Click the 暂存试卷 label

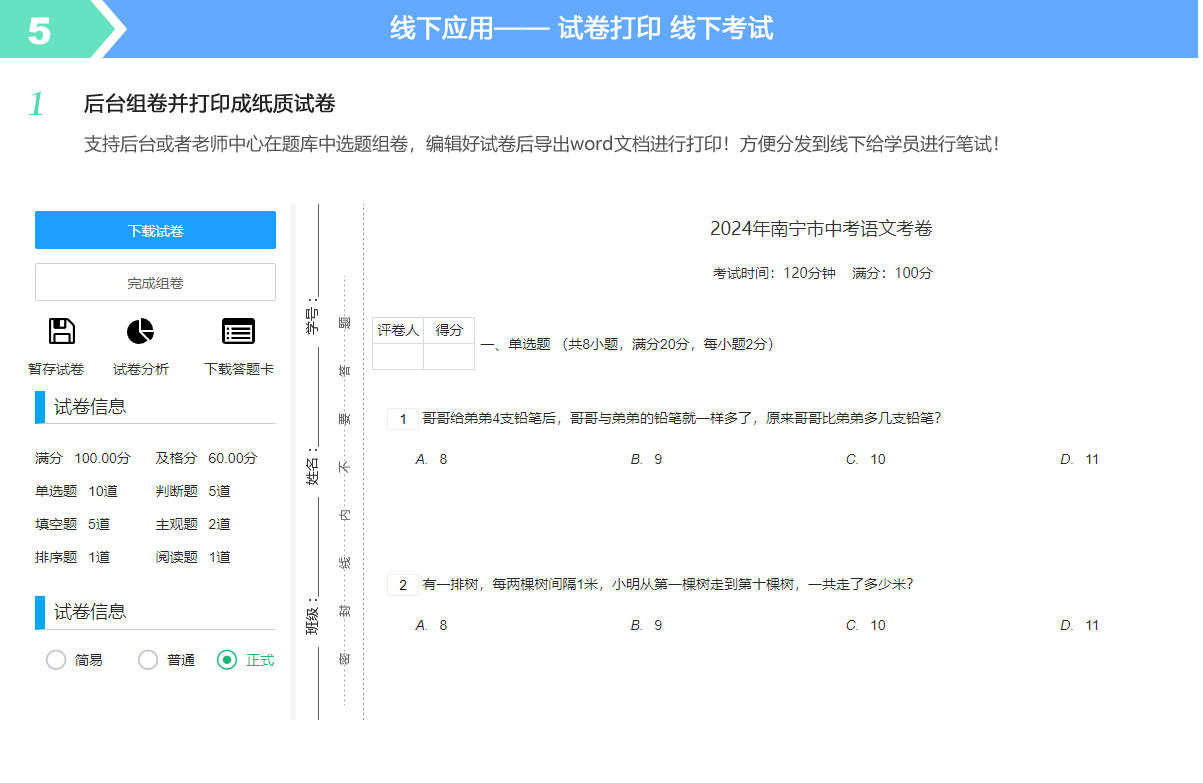pos(56,369)
